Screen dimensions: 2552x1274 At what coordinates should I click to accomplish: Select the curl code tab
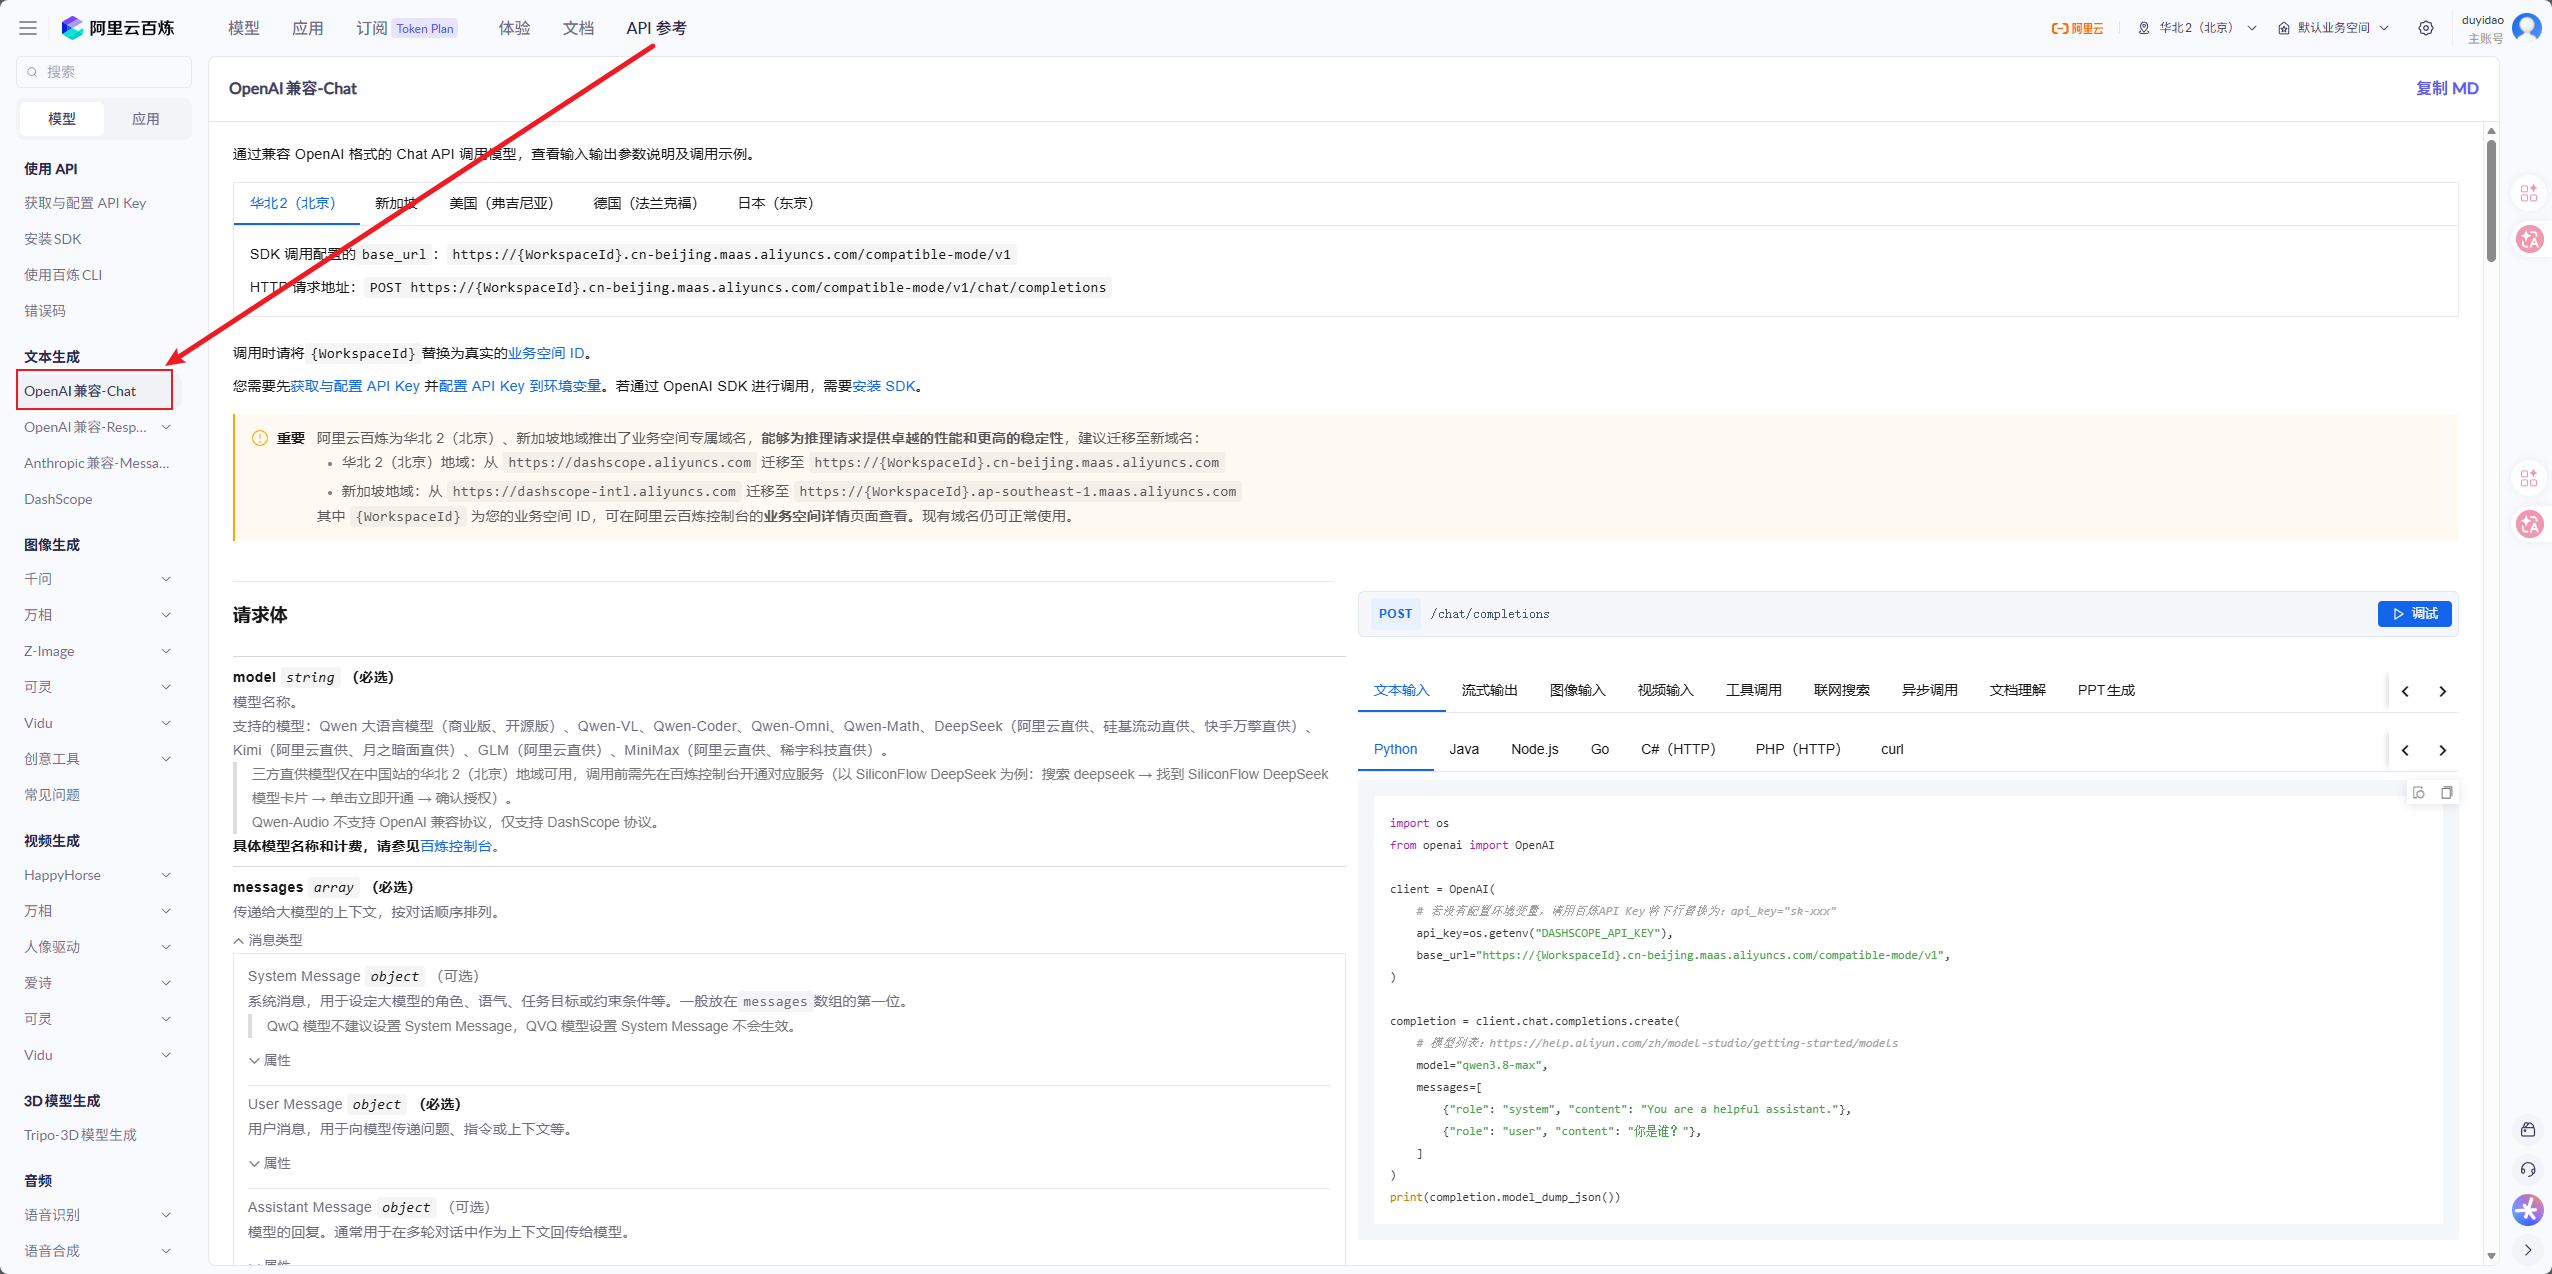(1892, 749)
